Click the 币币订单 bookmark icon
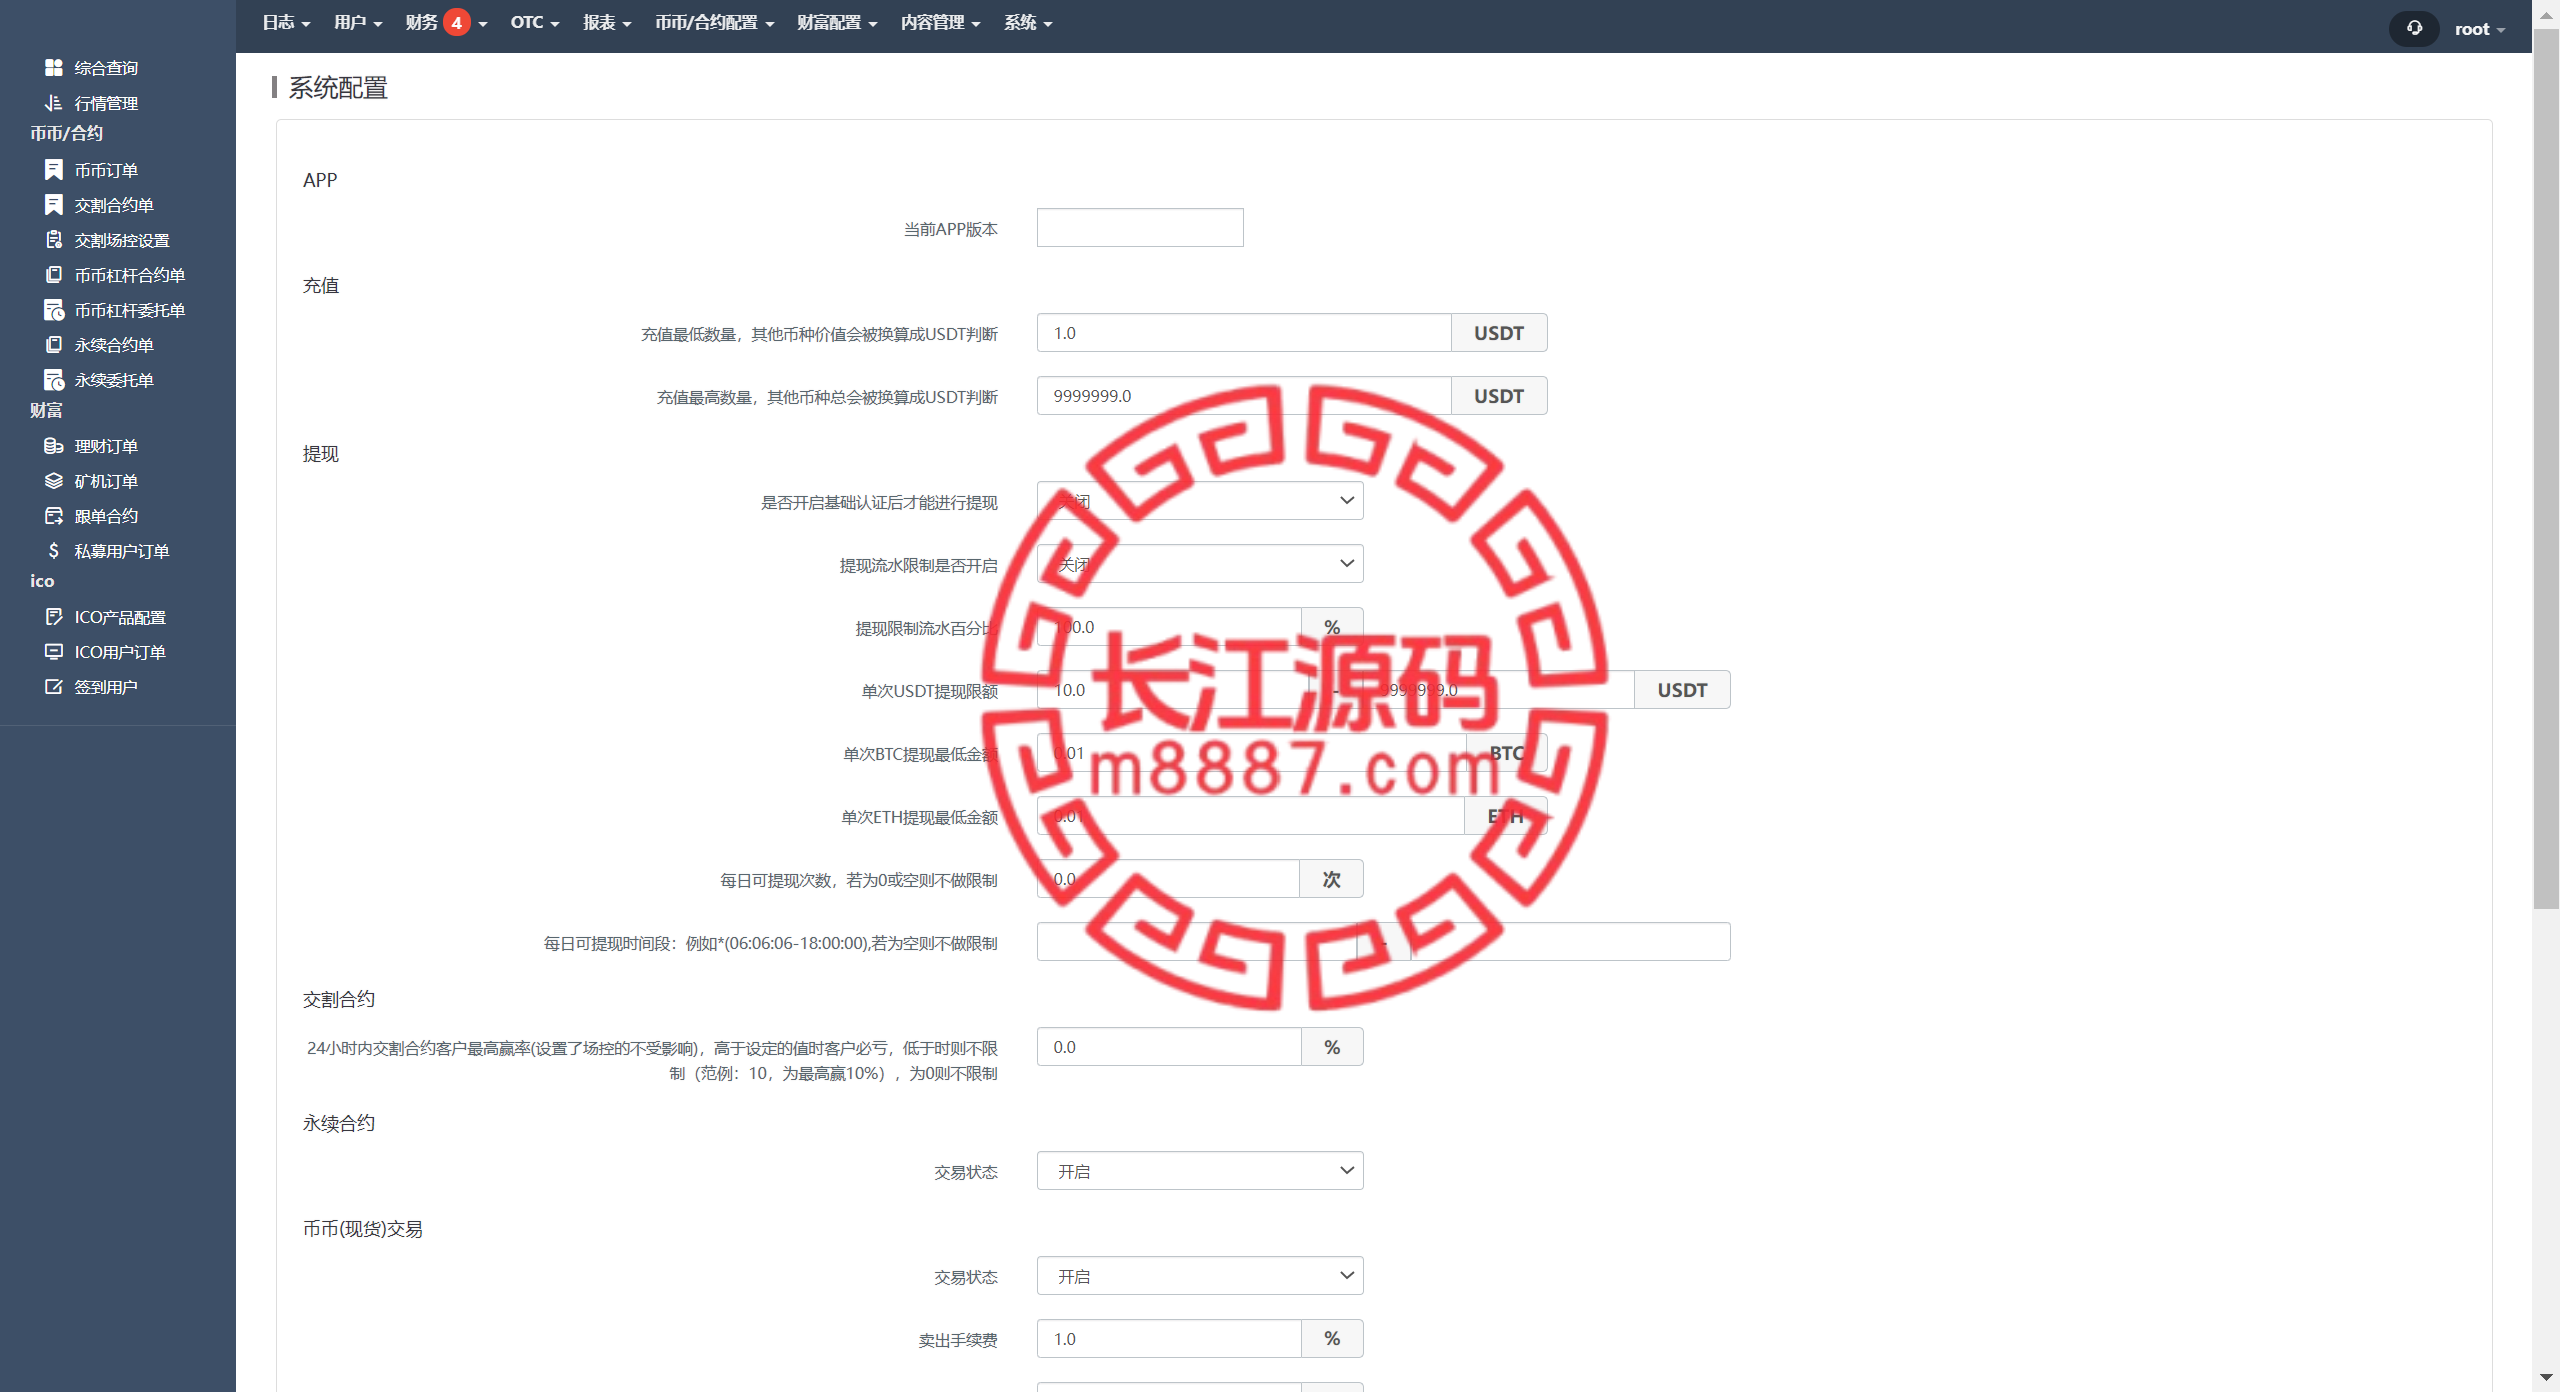Viewport: 2560px width, 1392px height. click(54, 170)
